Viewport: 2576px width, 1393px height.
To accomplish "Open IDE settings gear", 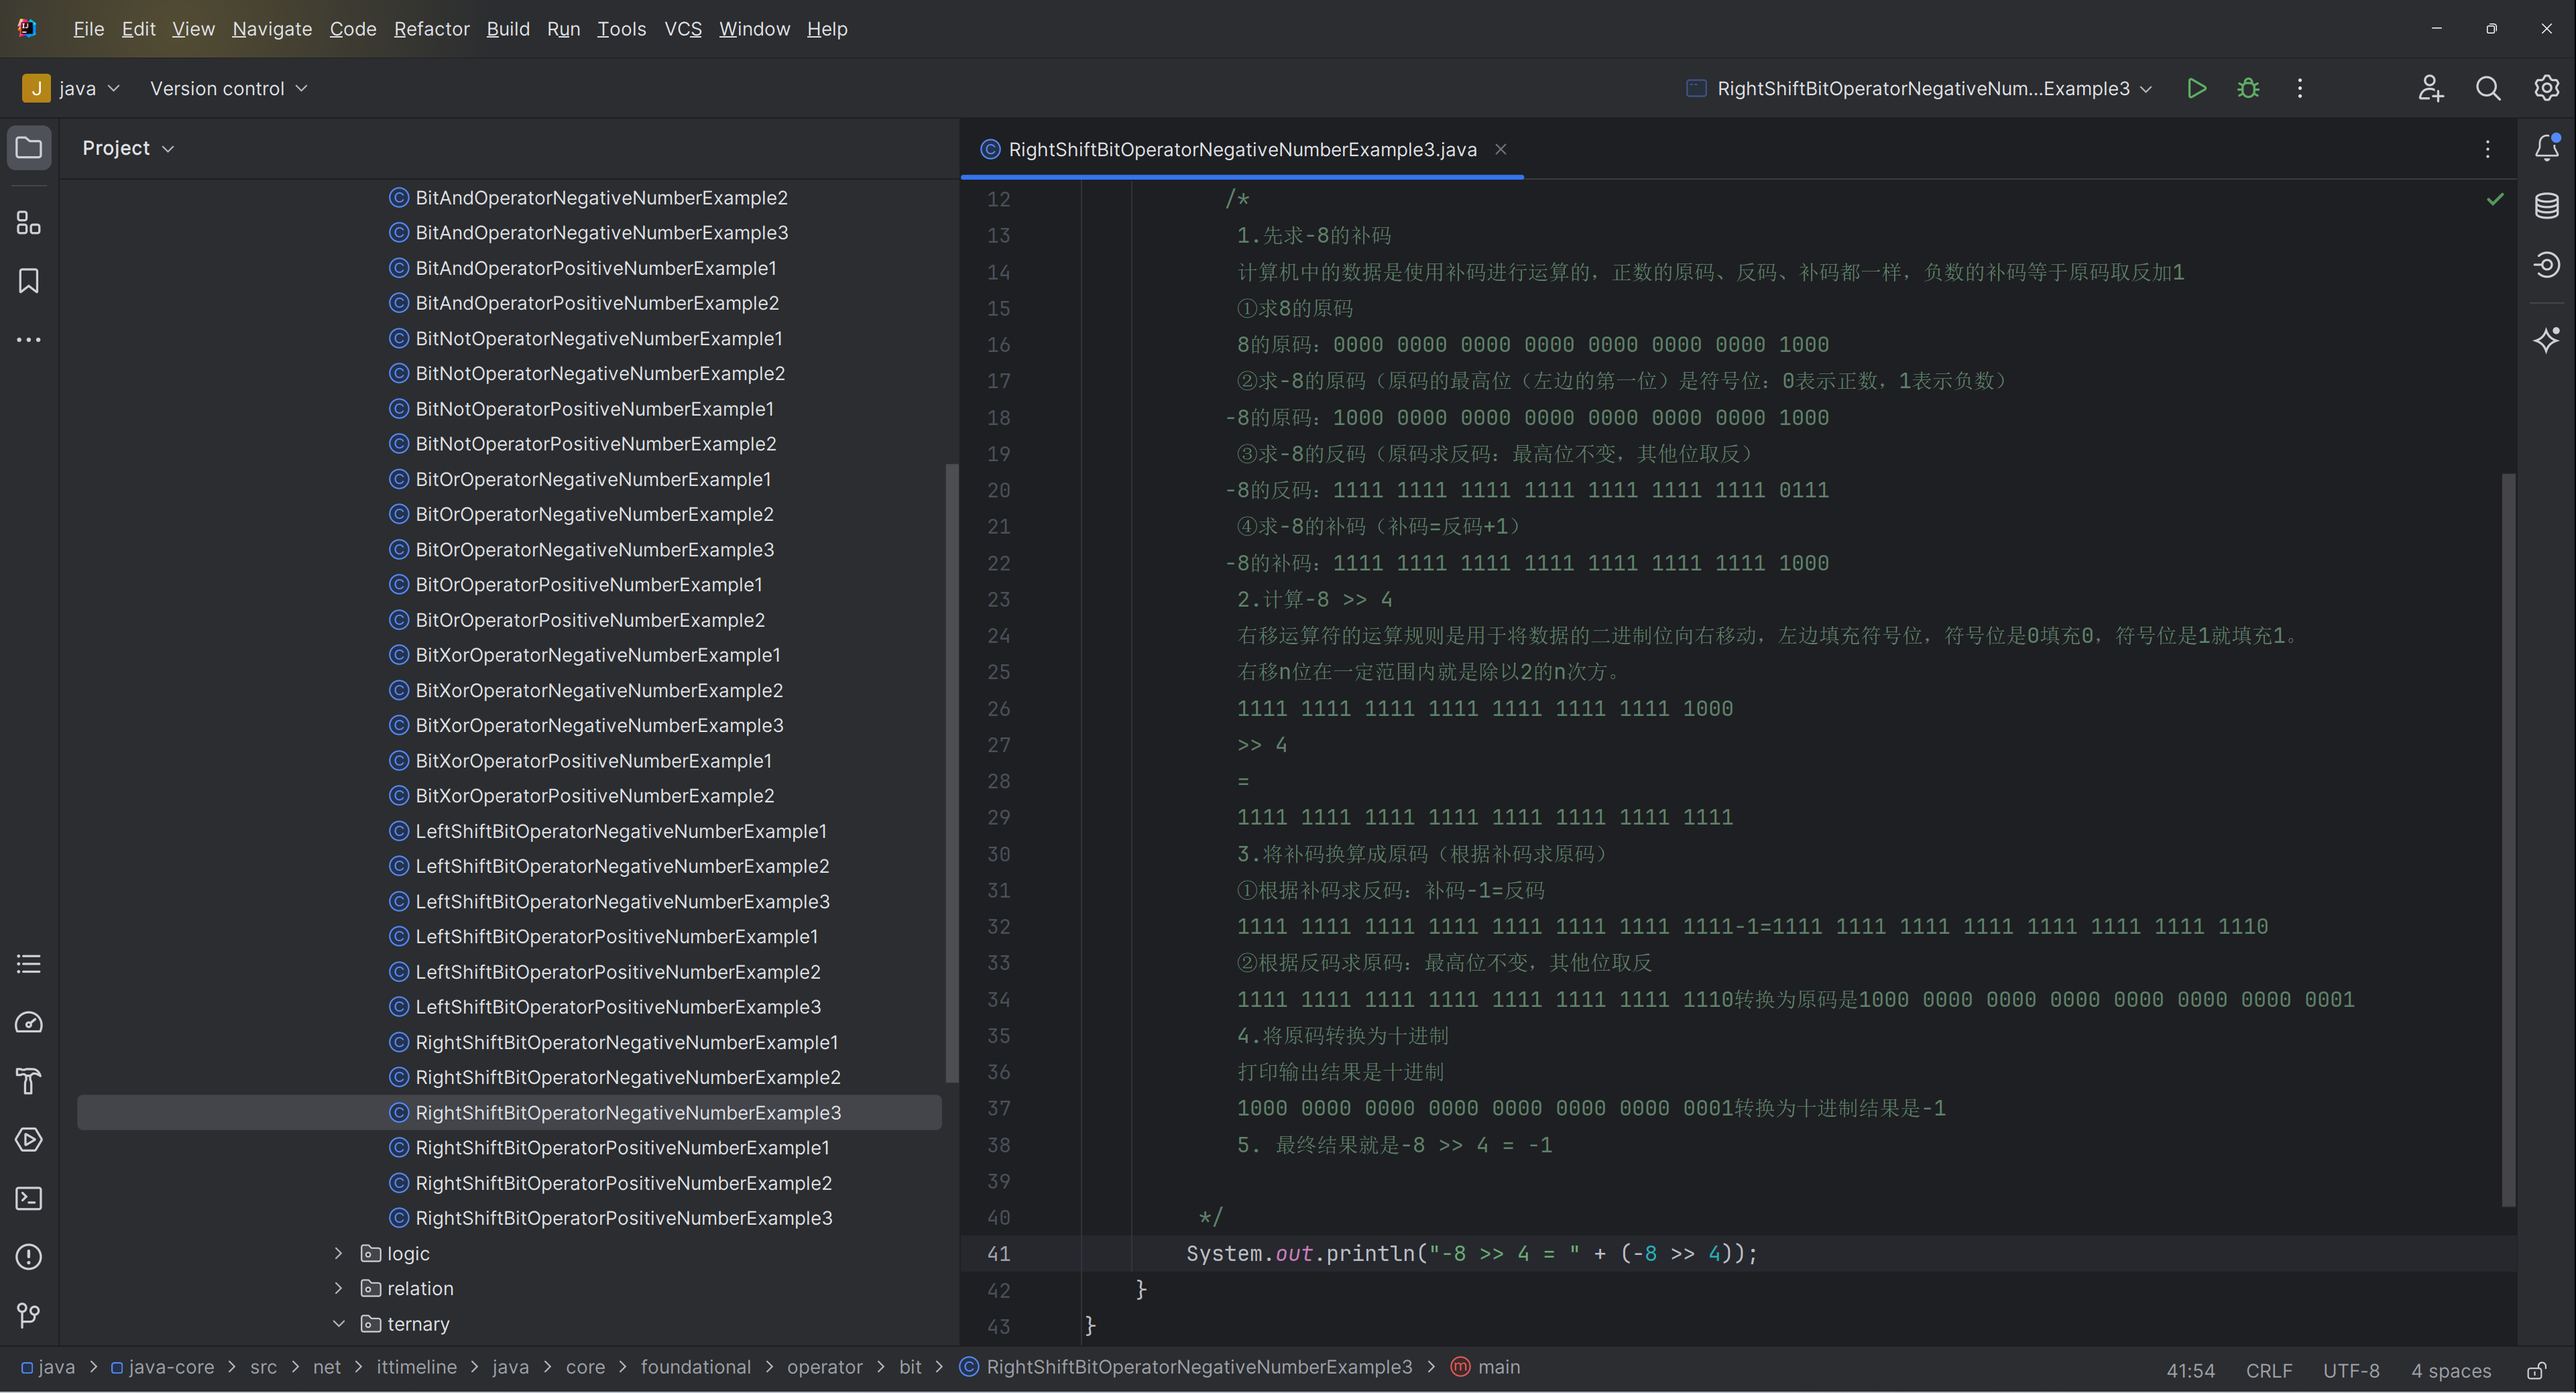I will pos(2546,88).
